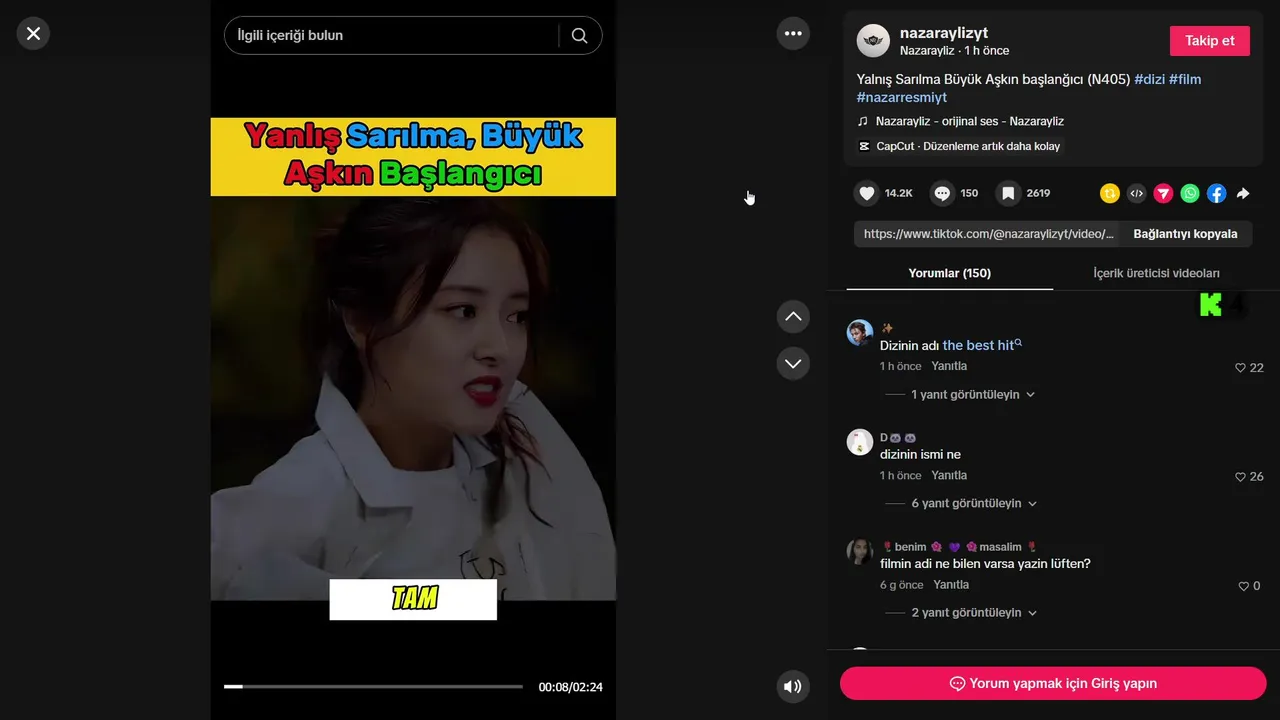Click the TikTok video URL text
Viewport: 1280px width, 720px height.
point(988,234)
